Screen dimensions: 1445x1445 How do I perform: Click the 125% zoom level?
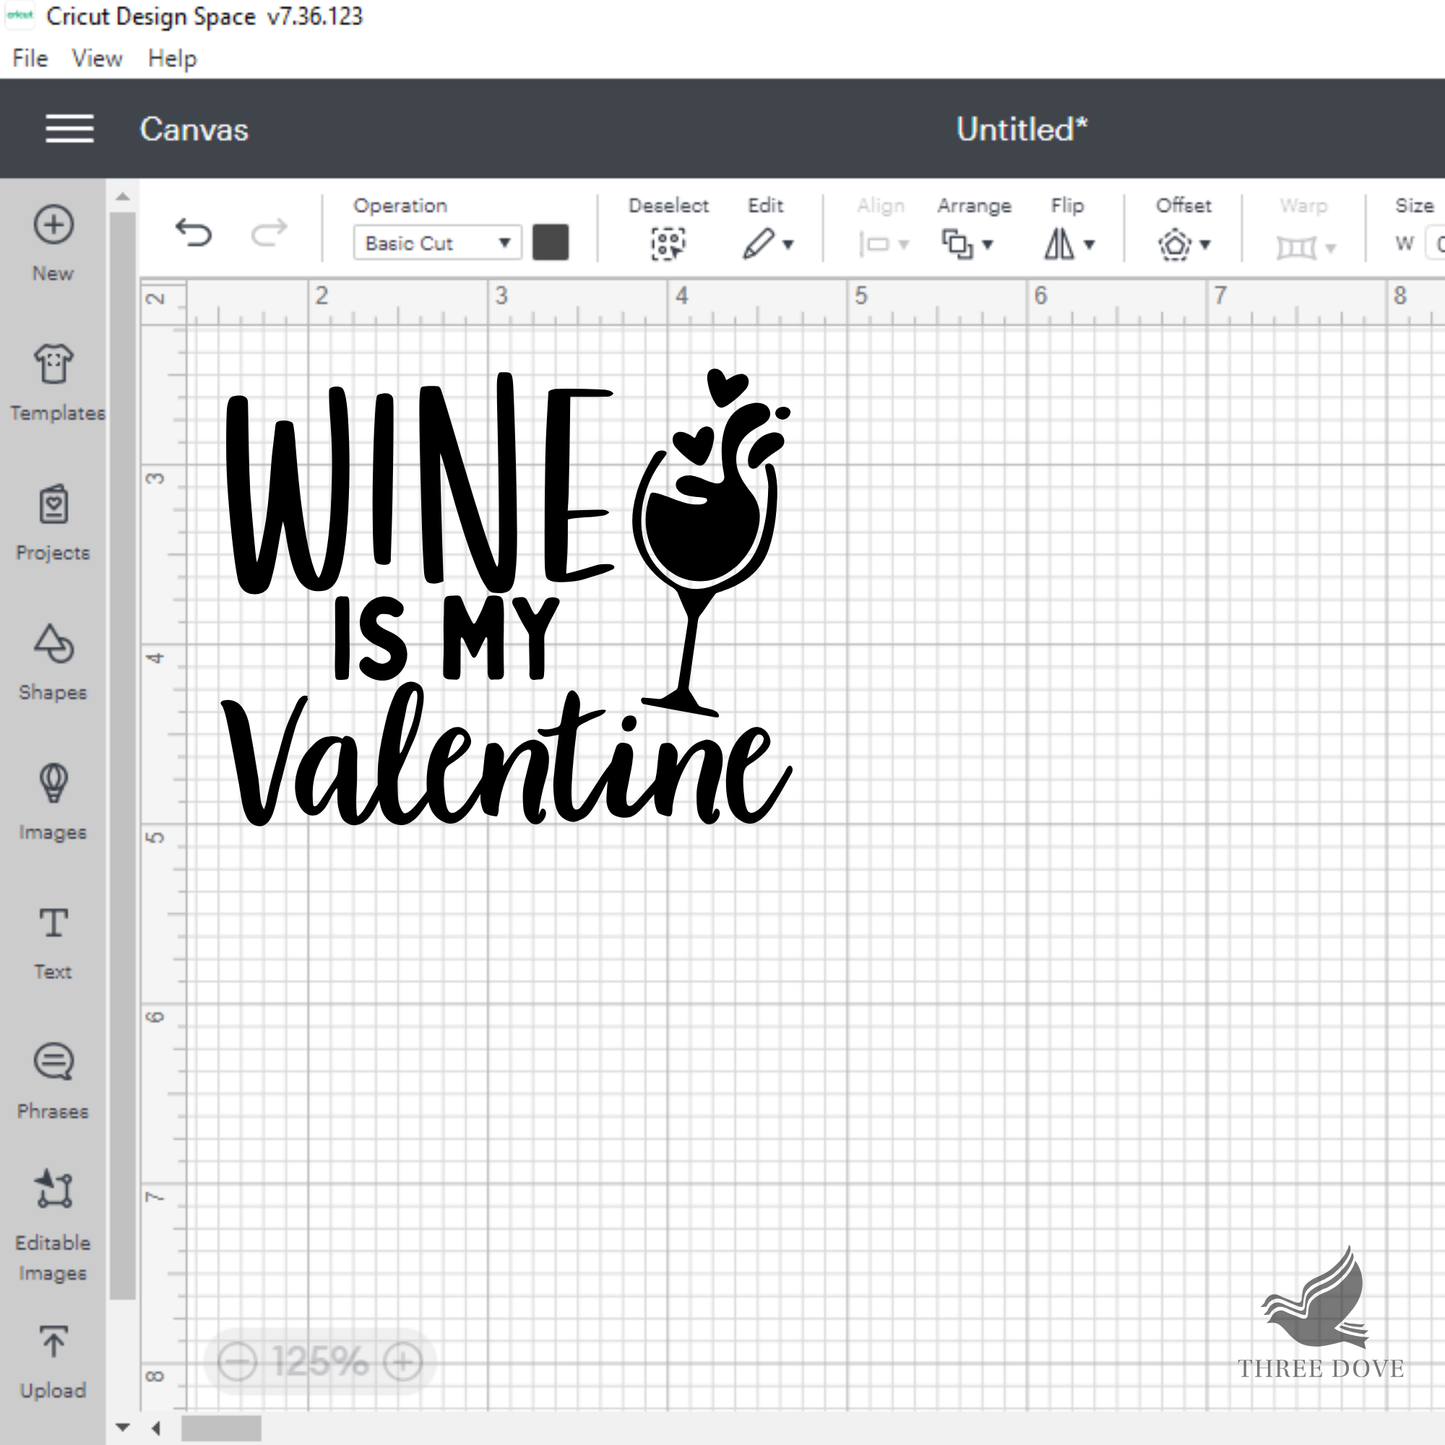tap(320, 1361)
